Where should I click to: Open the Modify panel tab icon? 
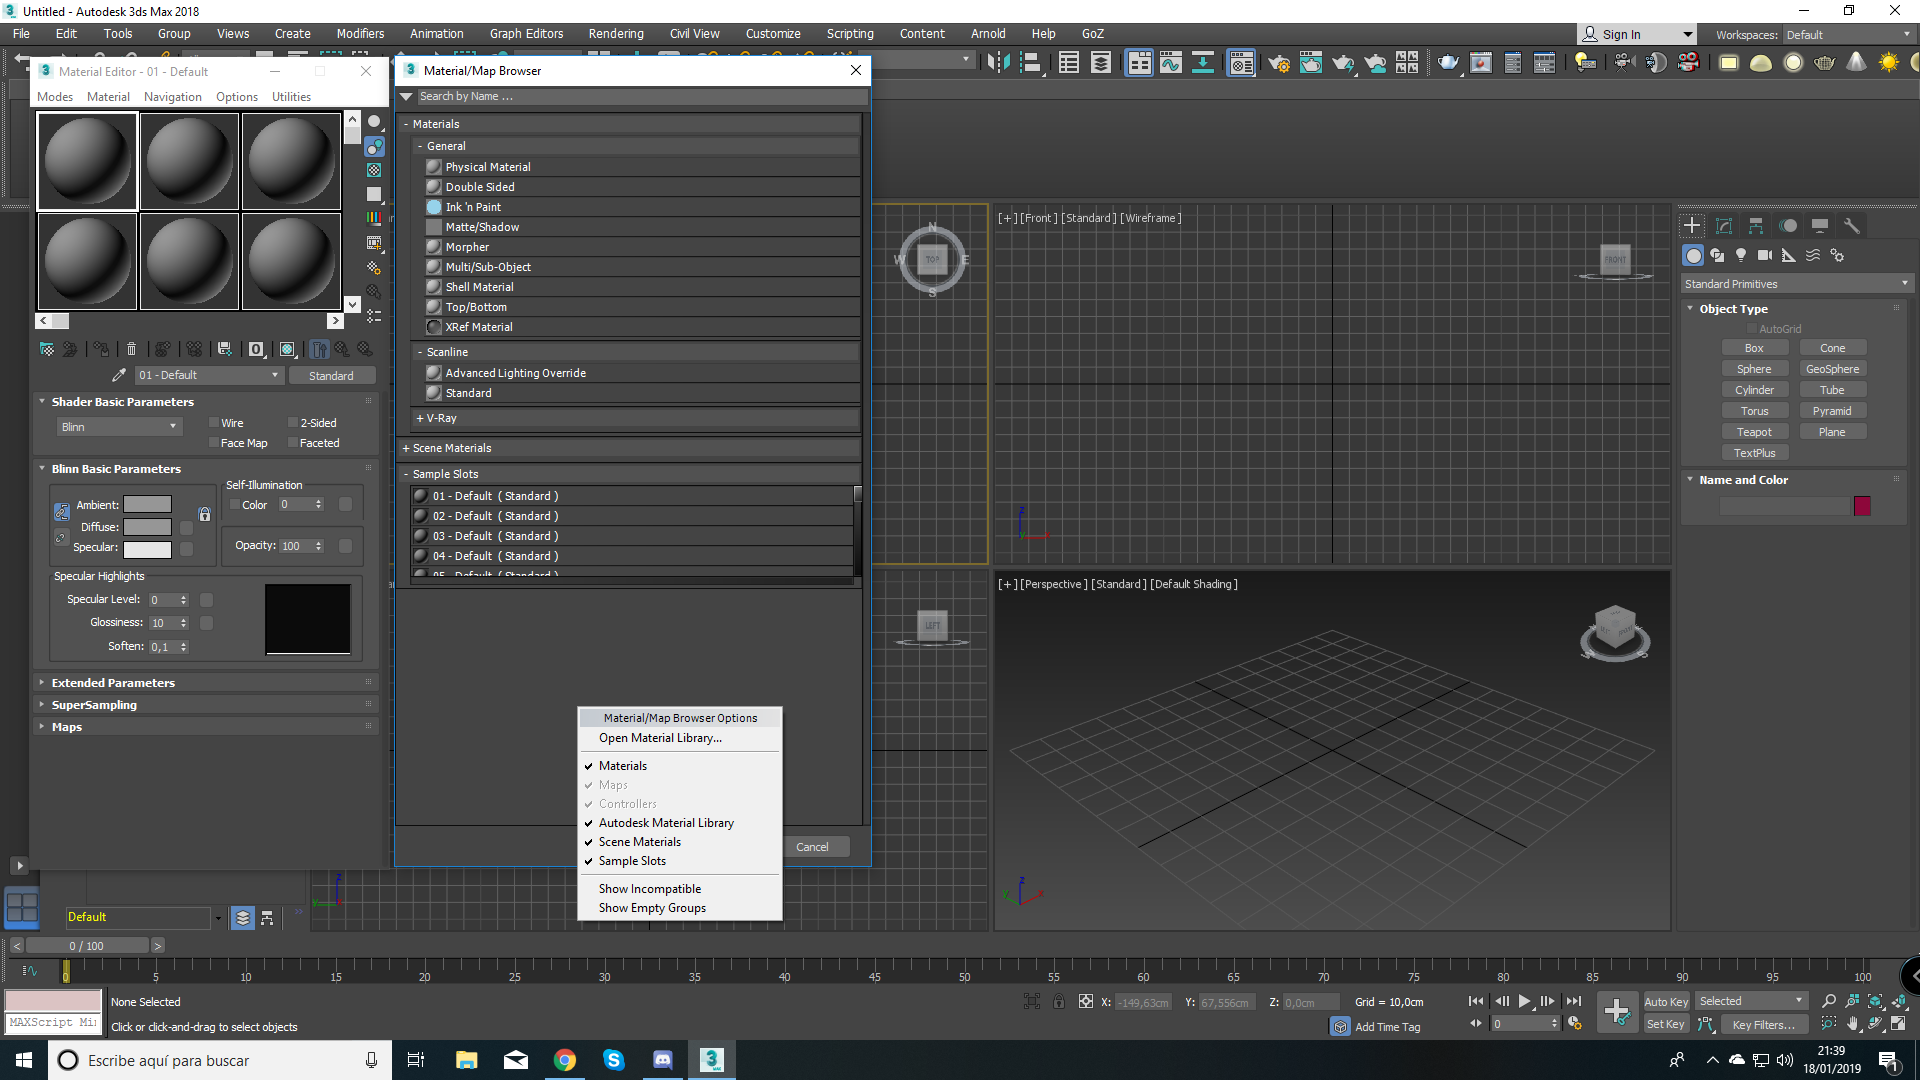click(1724, 226)
